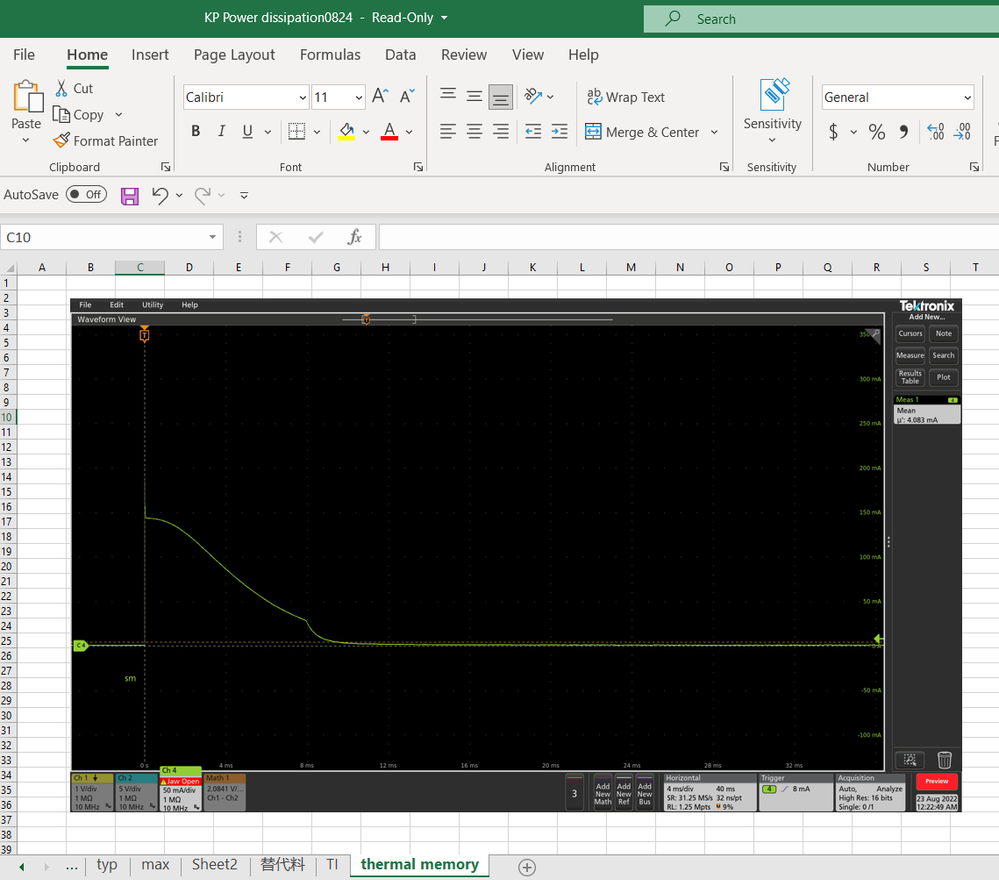The image size is (999, 880).
Task: Click the Copy icon
Action: click(61, 115)
